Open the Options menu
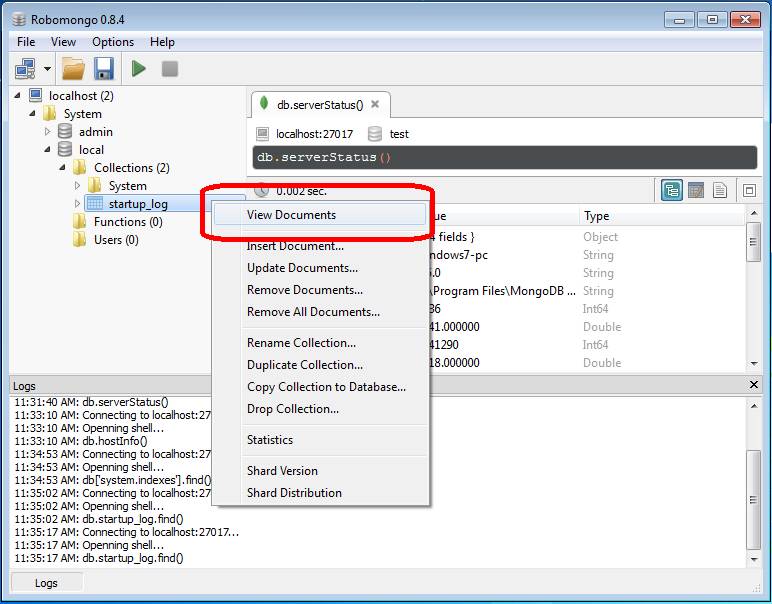The height and width of the screenshot is (604, 772). coord(113,42)
